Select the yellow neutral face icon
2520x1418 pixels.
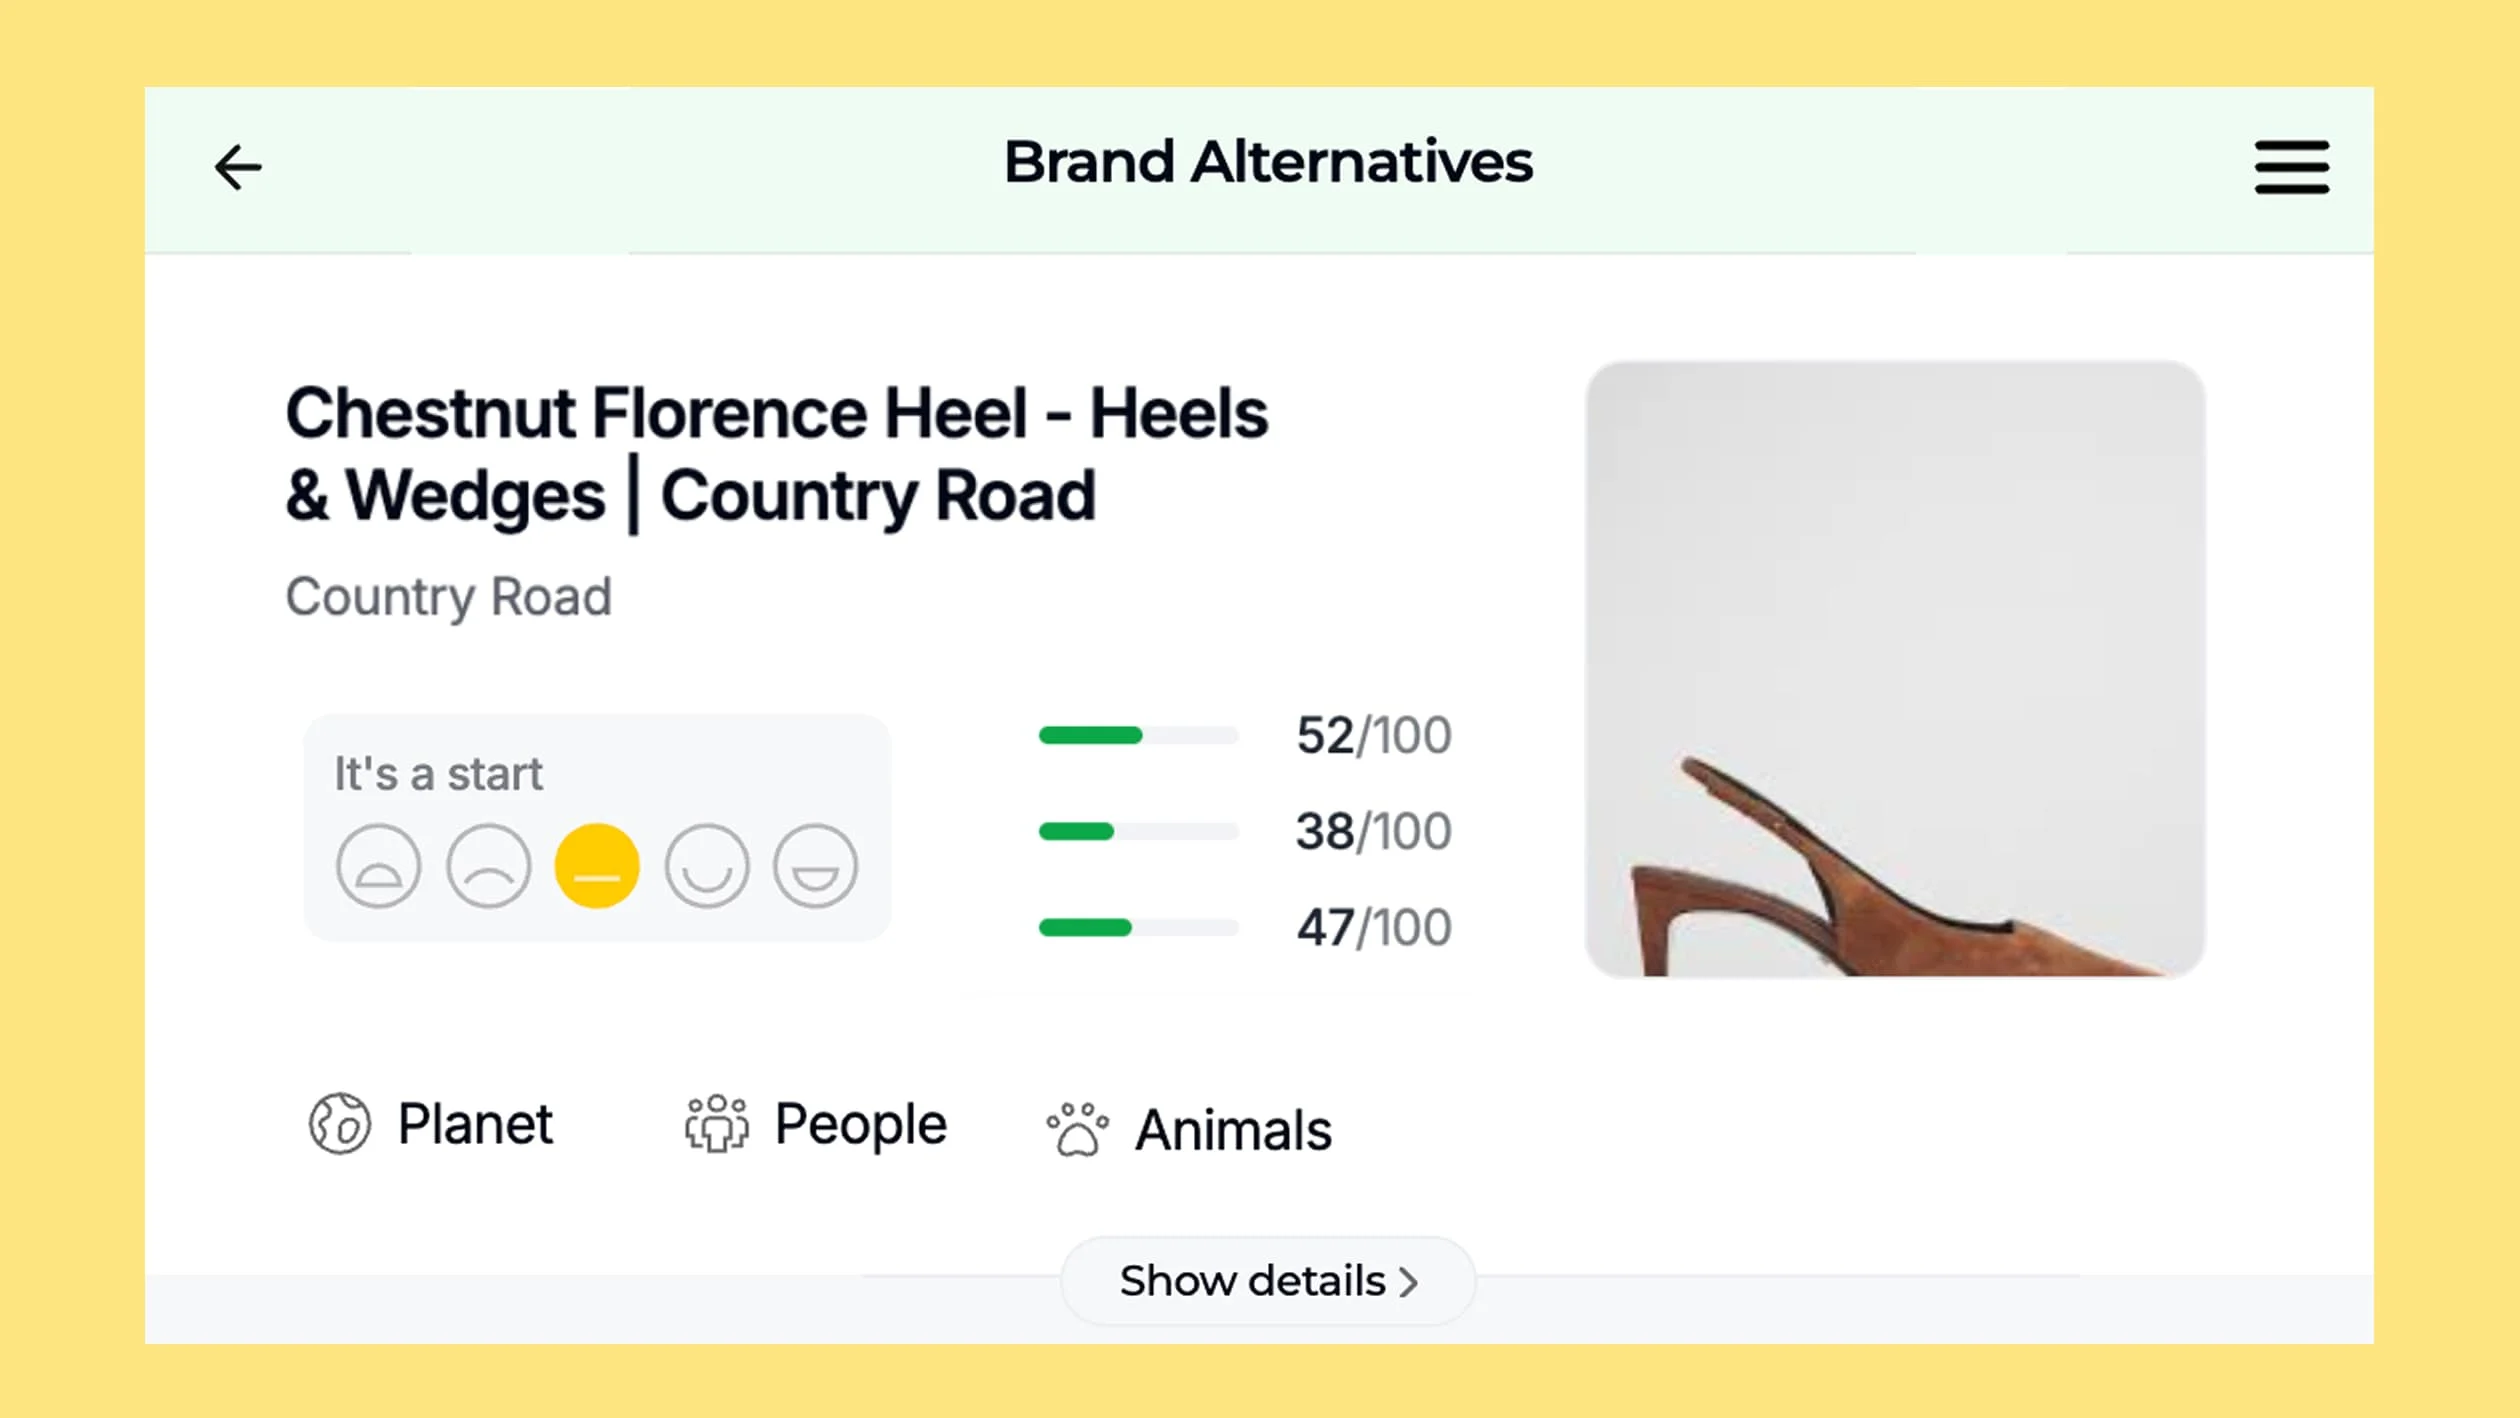pyautogui.click(x=597, y=866)
